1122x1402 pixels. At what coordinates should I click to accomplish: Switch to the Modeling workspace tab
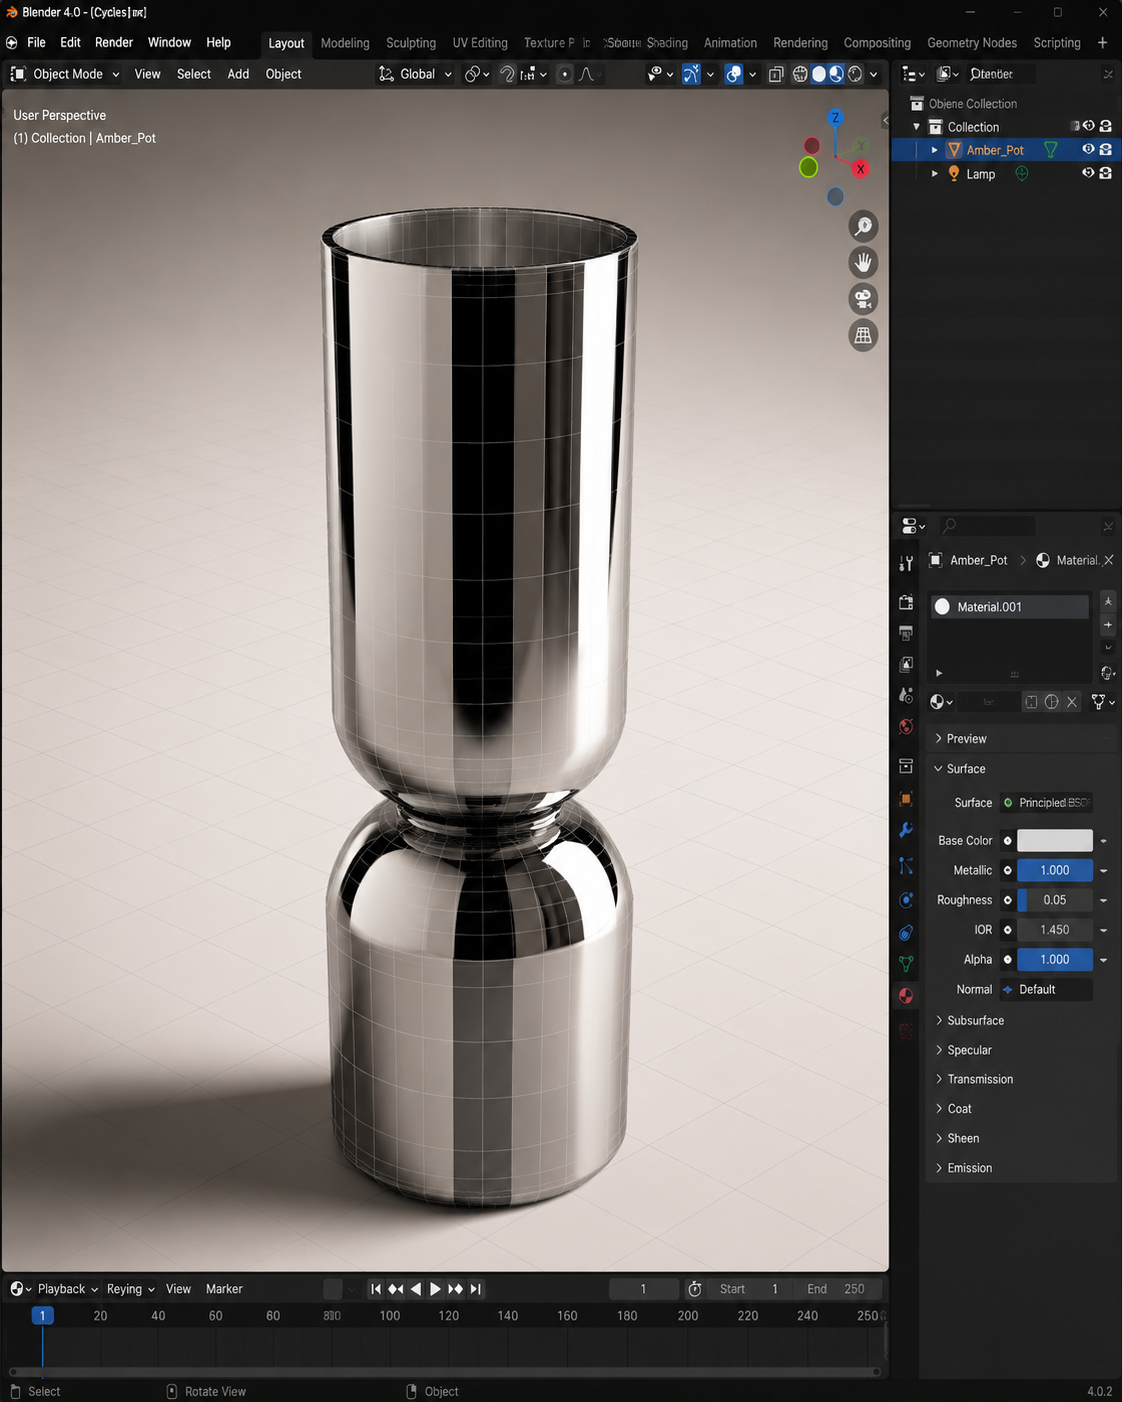pos(345,43)
